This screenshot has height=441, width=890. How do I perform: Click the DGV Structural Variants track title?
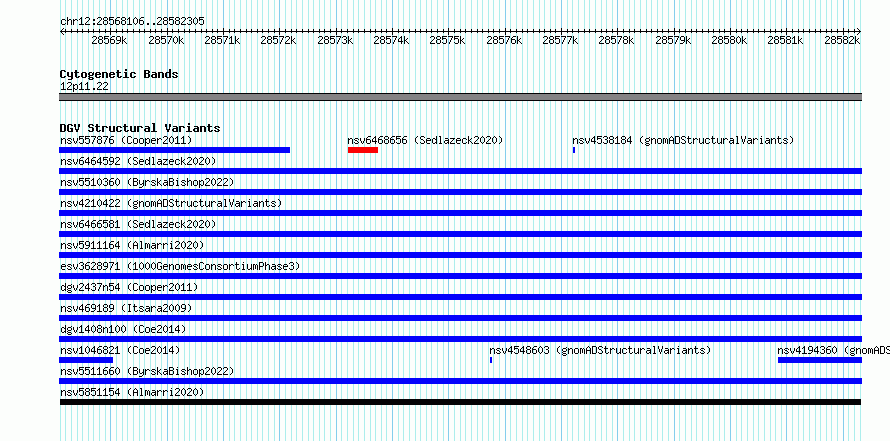(140, 128)
